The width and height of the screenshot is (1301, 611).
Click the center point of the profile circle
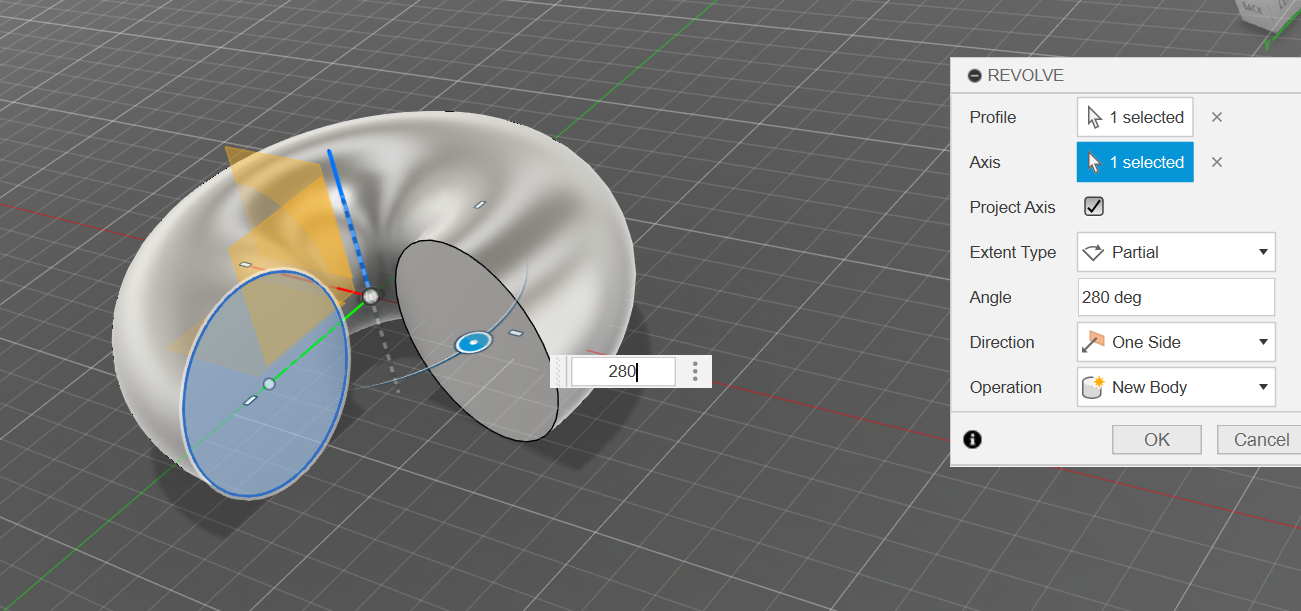(x=269, y=384)
